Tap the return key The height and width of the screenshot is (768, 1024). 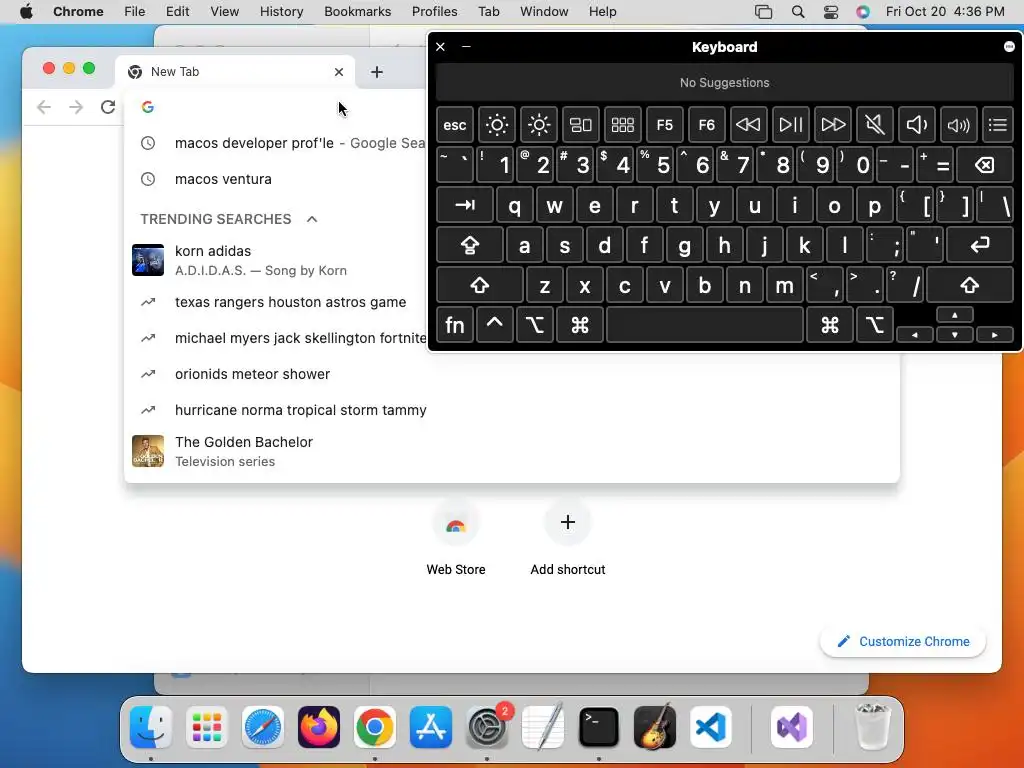click(980, 246)
